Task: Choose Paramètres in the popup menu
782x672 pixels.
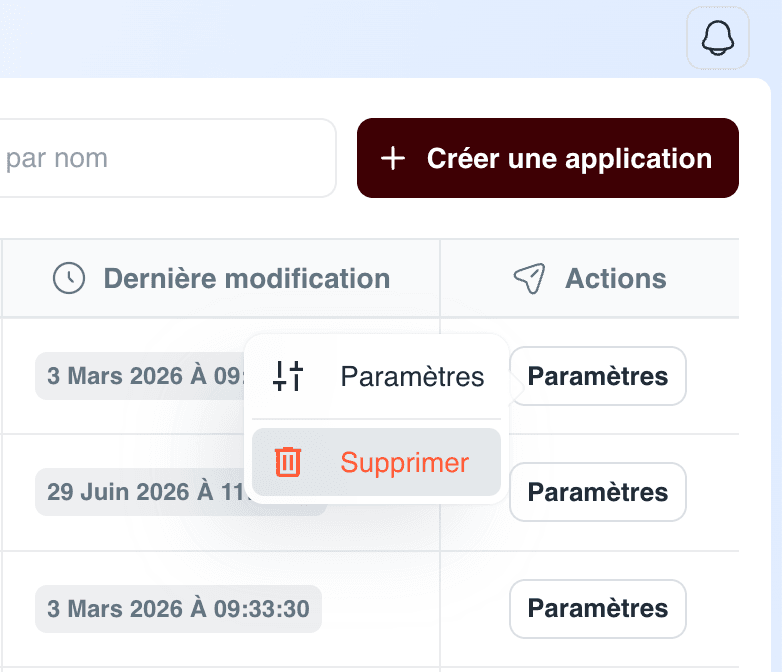Action: click(x=376, y=376)
